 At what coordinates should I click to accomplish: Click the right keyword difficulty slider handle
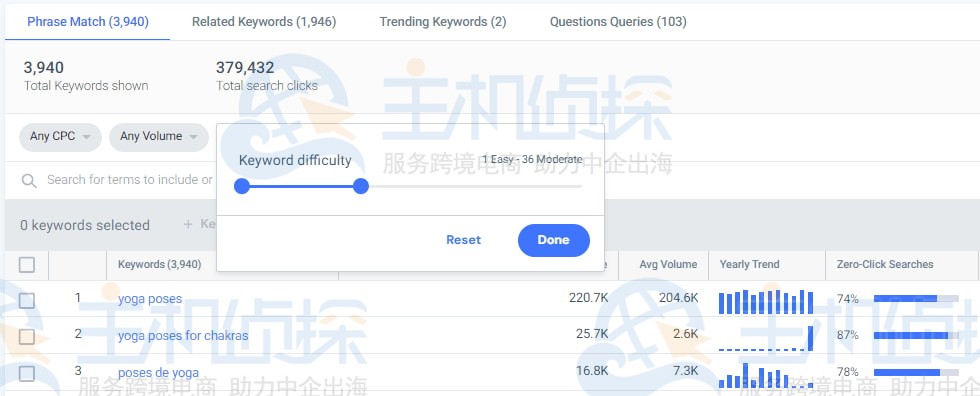[361, 186]
